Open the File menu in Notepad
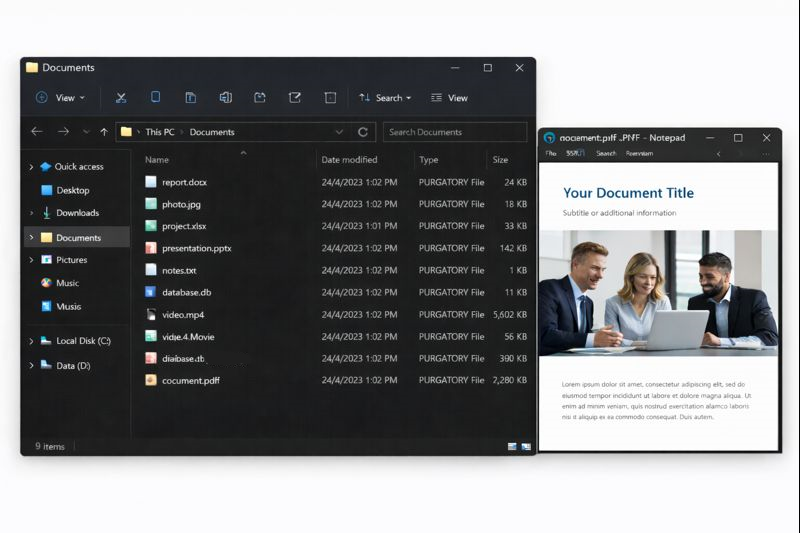 551,154
